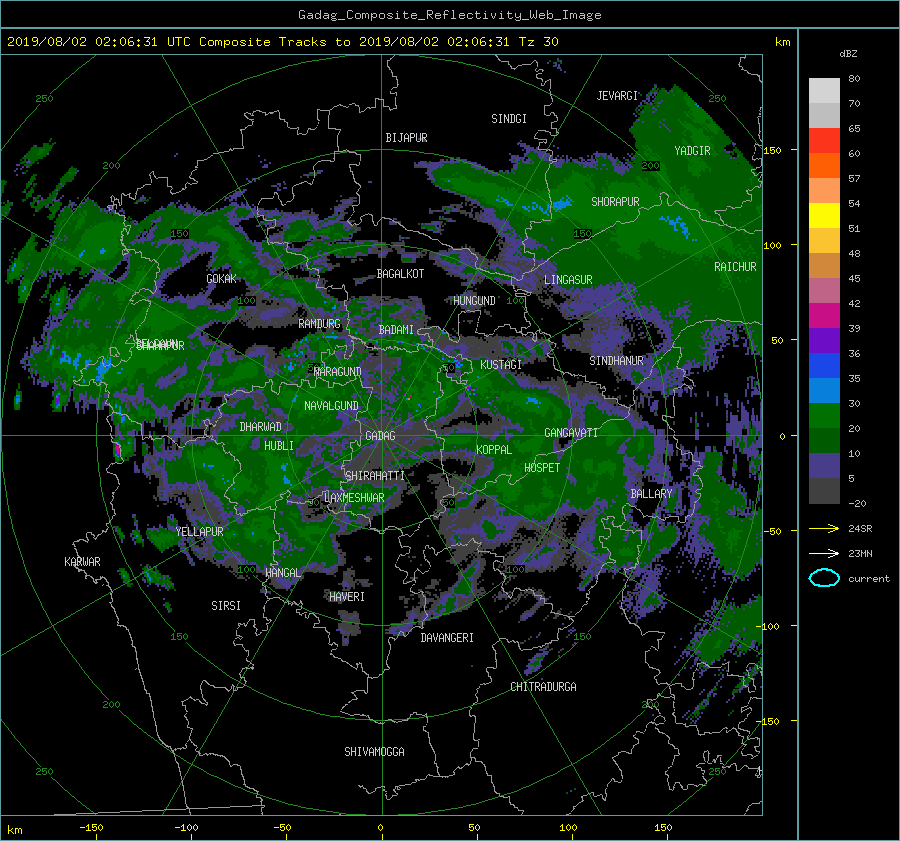Click the '80' value in dBZ legend
The width and height of the screenshot is (900, 841).
(854, 79)
